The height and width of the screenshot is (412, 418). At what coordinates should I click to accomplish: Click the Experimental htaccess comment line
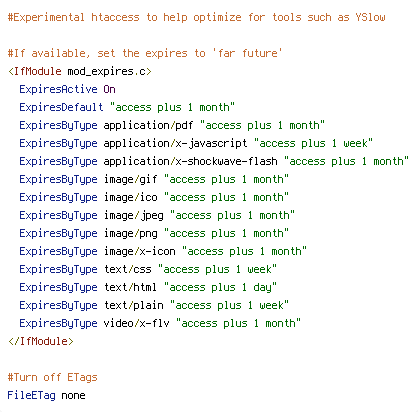pos(197,17)
